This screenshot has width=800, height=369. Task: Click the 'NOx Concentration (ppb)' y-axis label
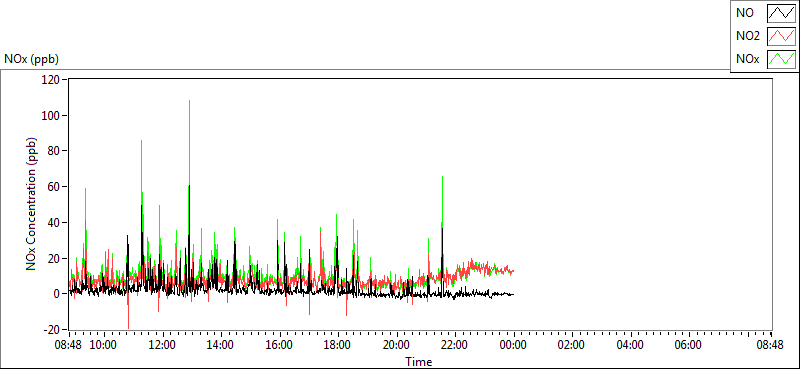coord(31,203)
